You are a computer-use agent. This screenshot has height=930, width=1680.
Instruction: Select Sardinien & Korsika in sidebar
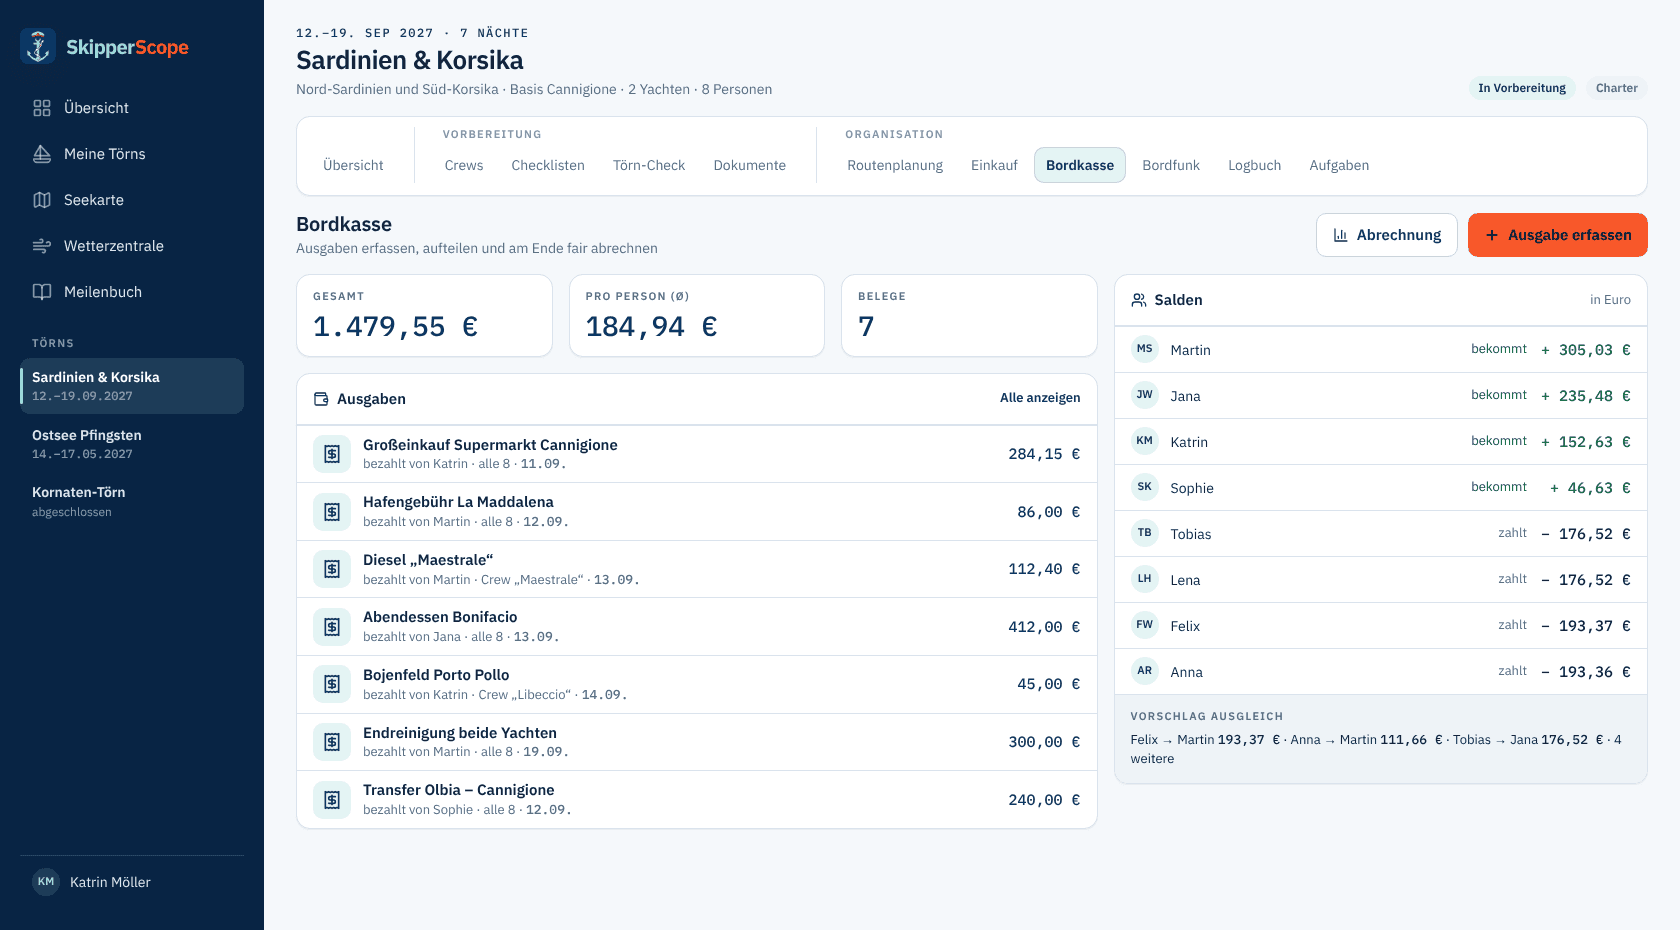click(132, 386)
